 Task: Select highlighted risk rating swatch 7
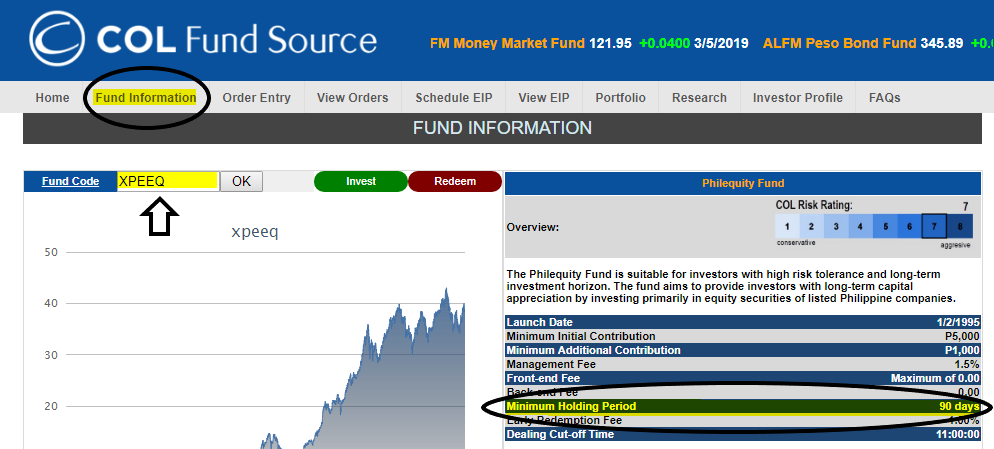pyautogui.click(x=934, y=226)
